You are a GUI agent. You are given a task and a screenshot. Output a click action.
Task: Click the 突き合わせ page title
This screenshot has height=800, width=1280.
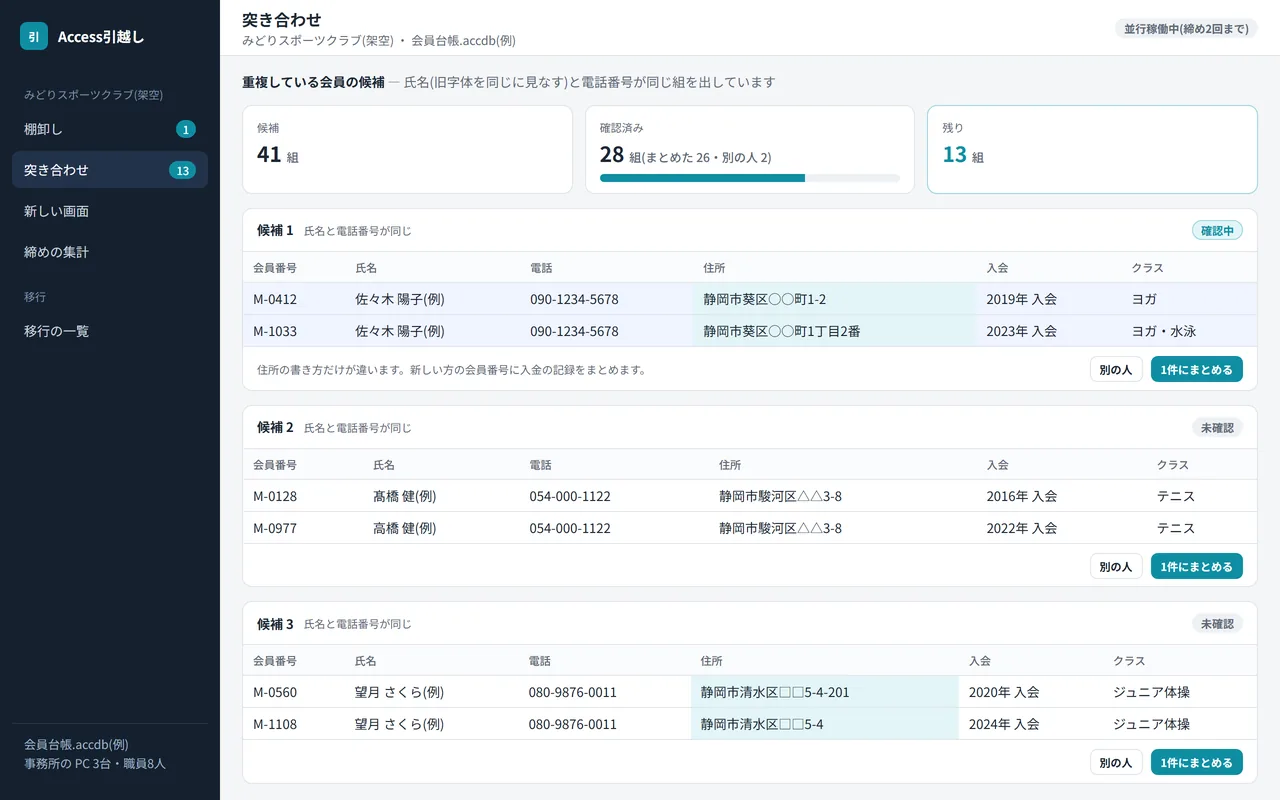(x=282, y=19)
